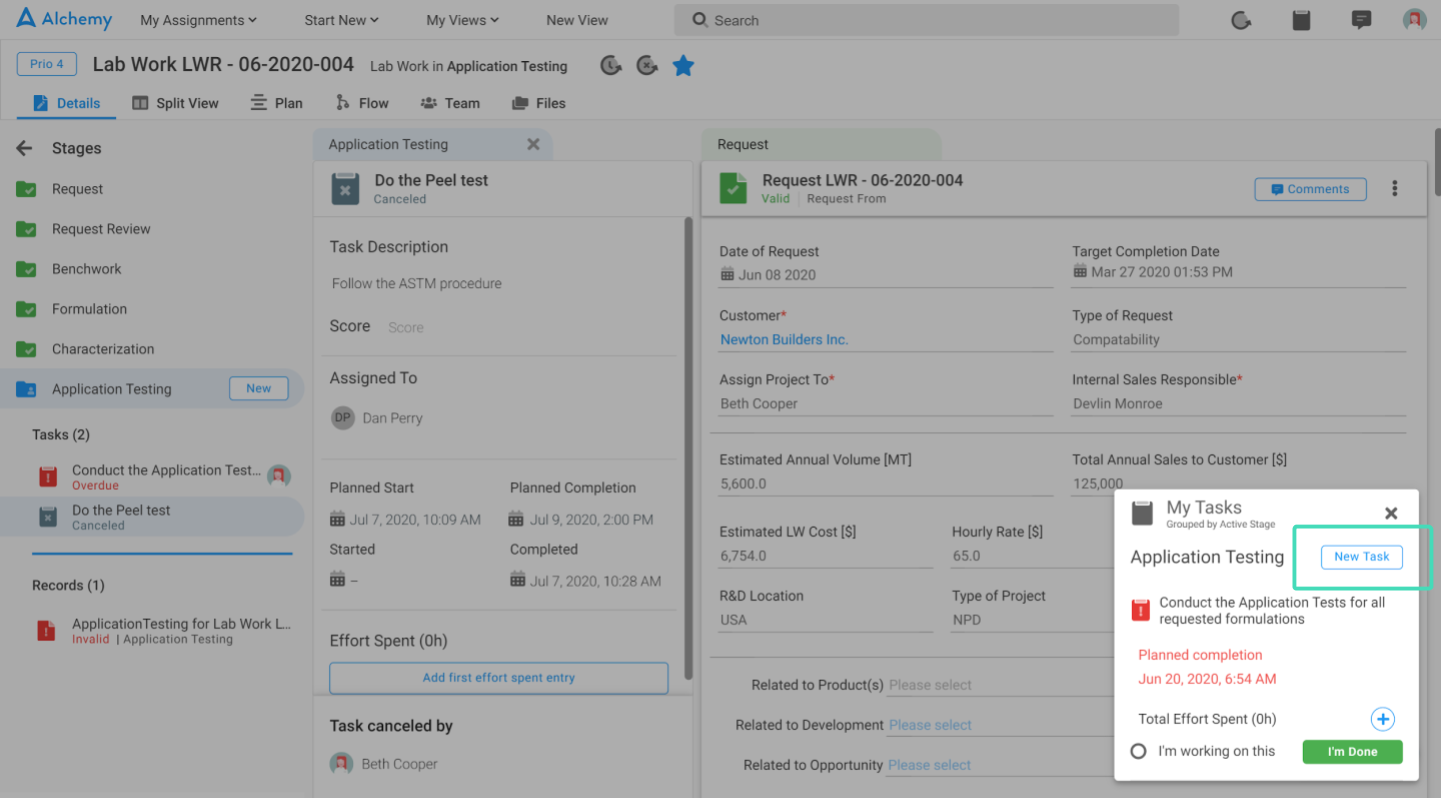1441x798 pixels.
Task: Click the Comments button
Action: click(1310, 189)
